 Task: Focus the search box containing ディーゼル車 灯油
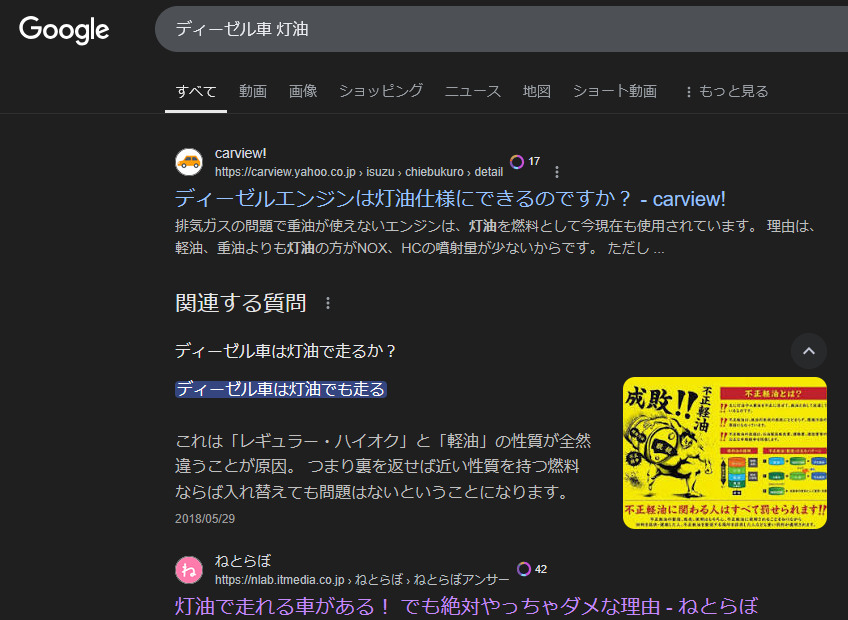[501, 29]
